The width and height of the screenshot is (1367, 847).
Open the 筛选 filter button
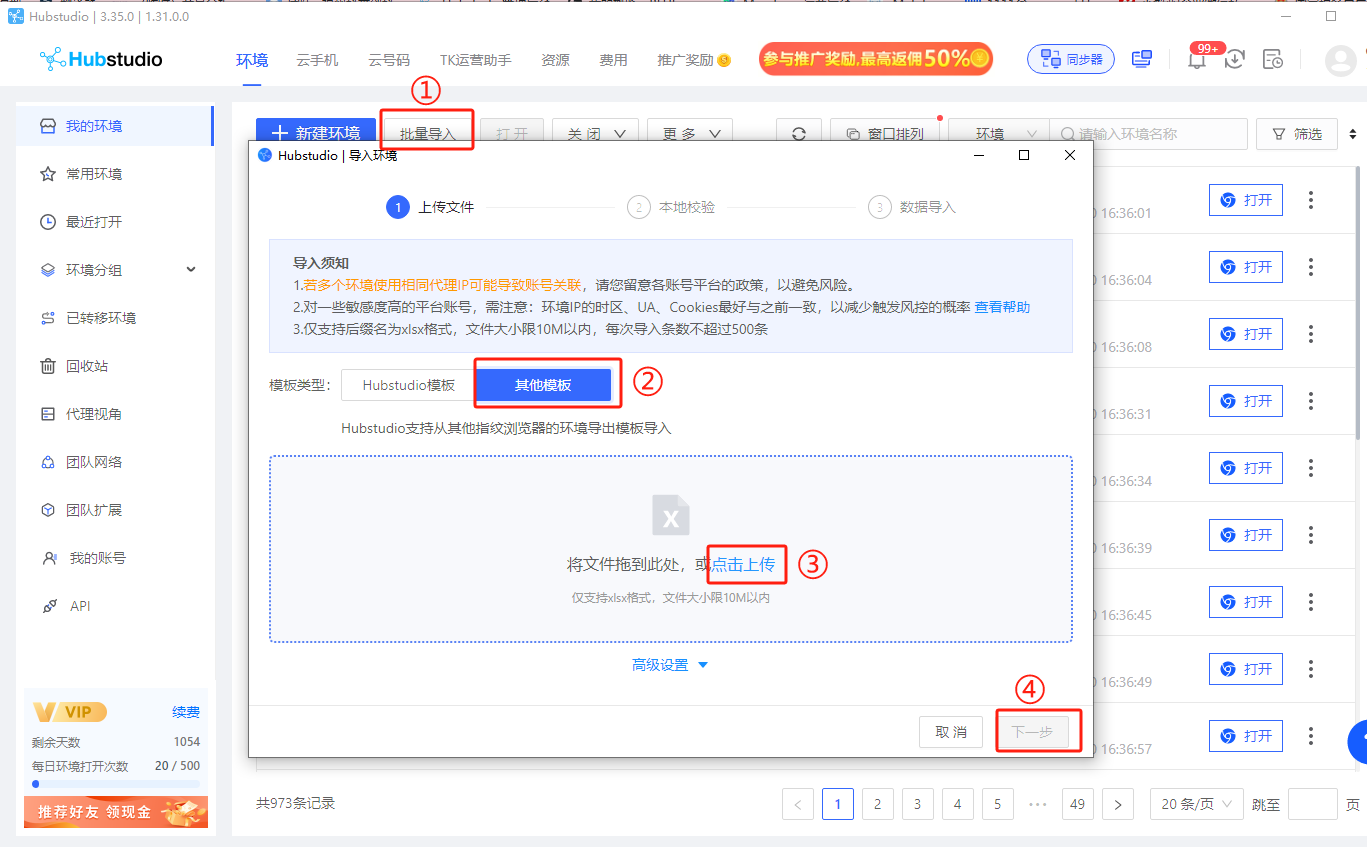click(x=1296, y=134)
